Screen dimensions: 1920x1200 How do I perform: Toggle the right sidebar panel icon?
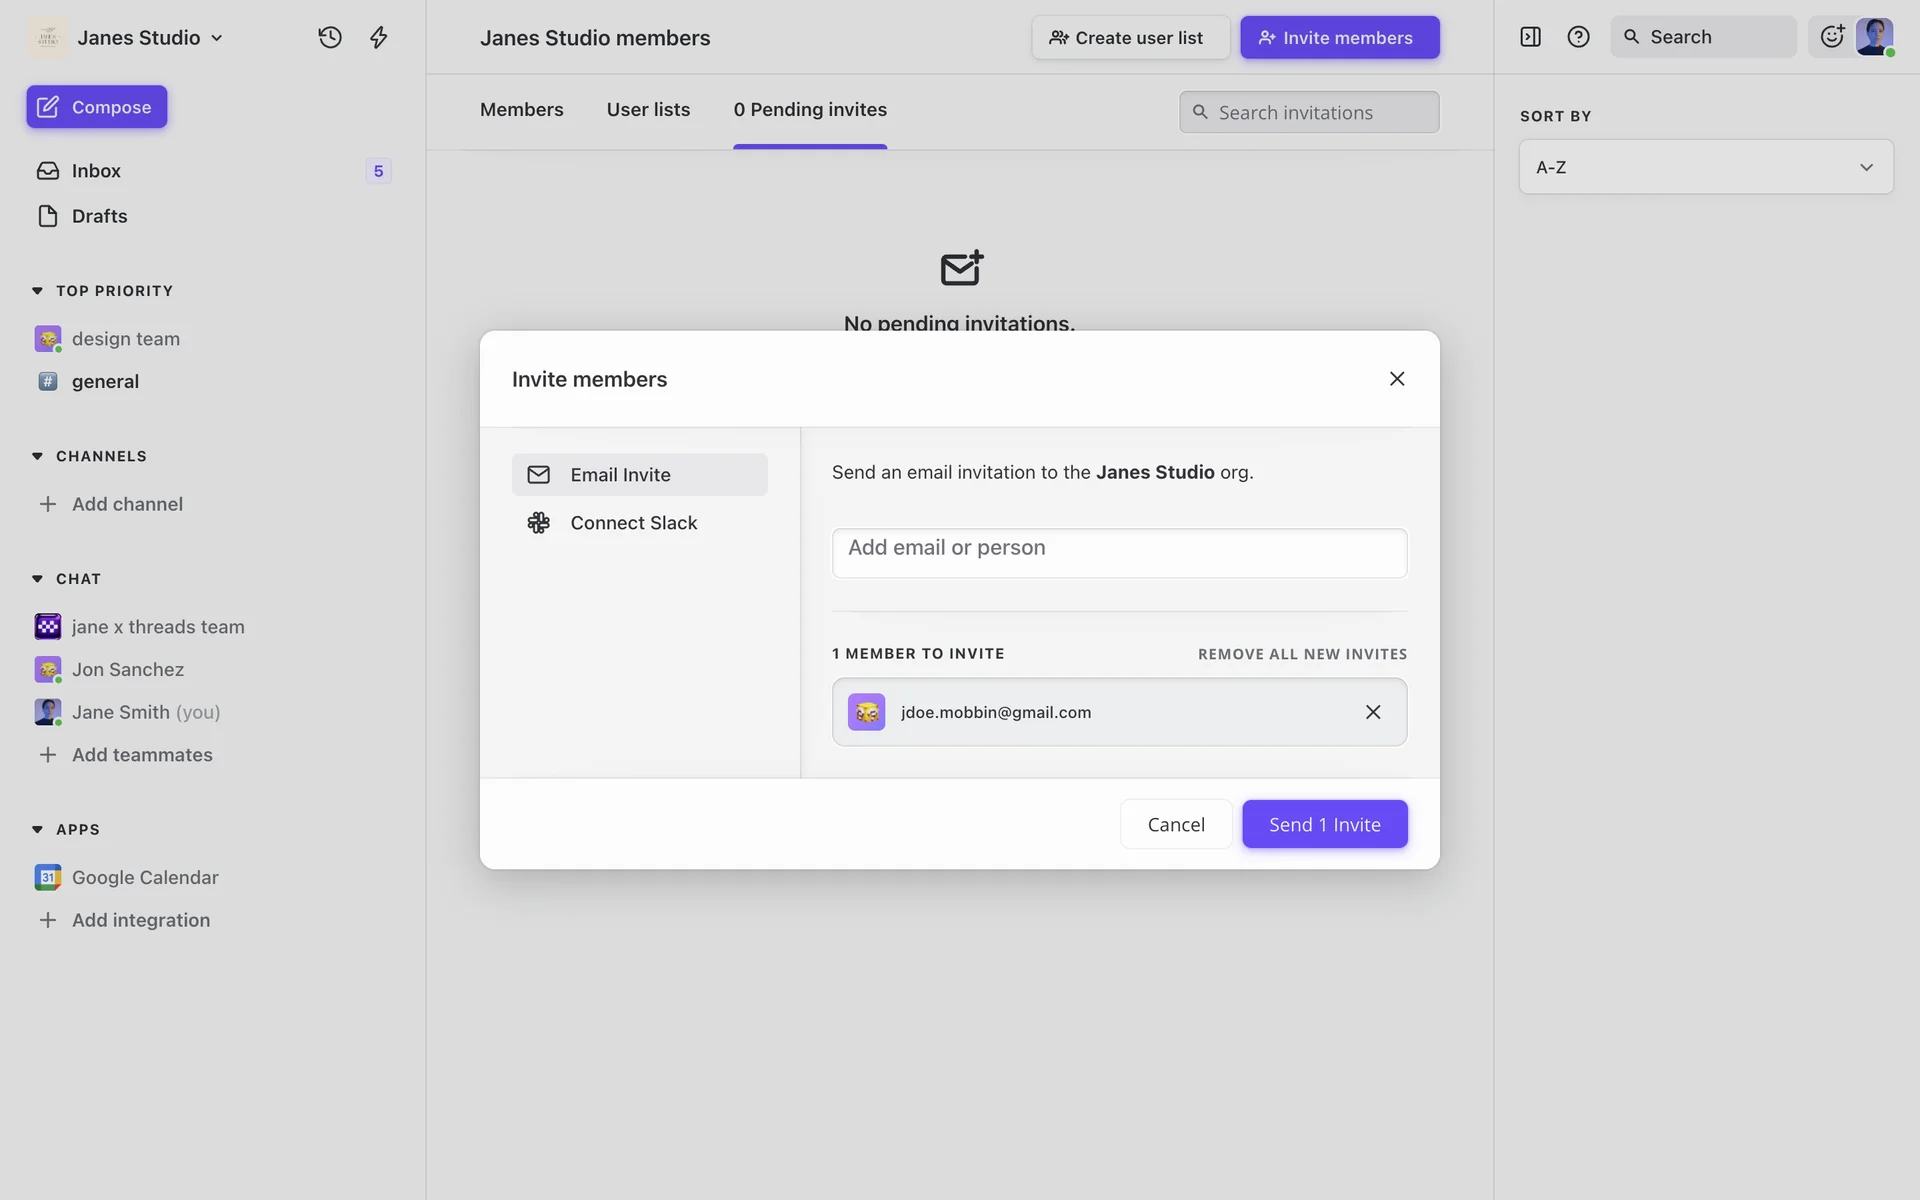pyautogui.click(x=1530, y=37)
